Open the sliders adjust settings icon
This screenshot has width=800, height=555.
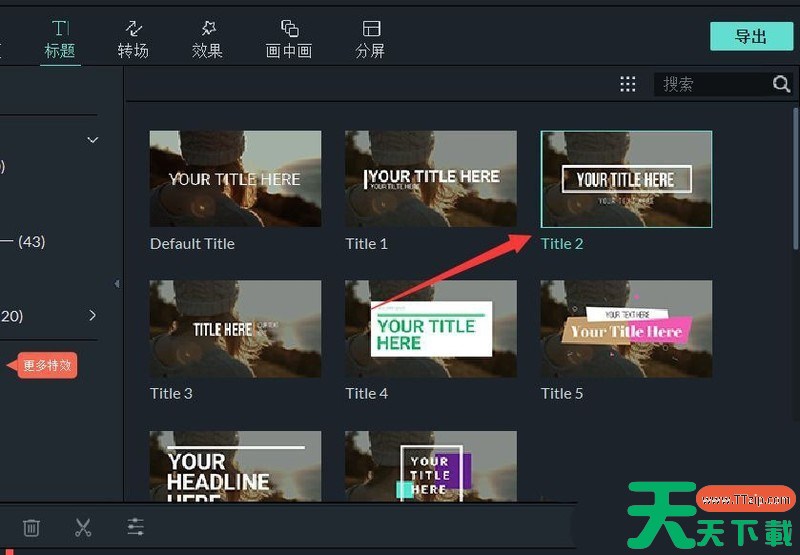tap(135, 527)
